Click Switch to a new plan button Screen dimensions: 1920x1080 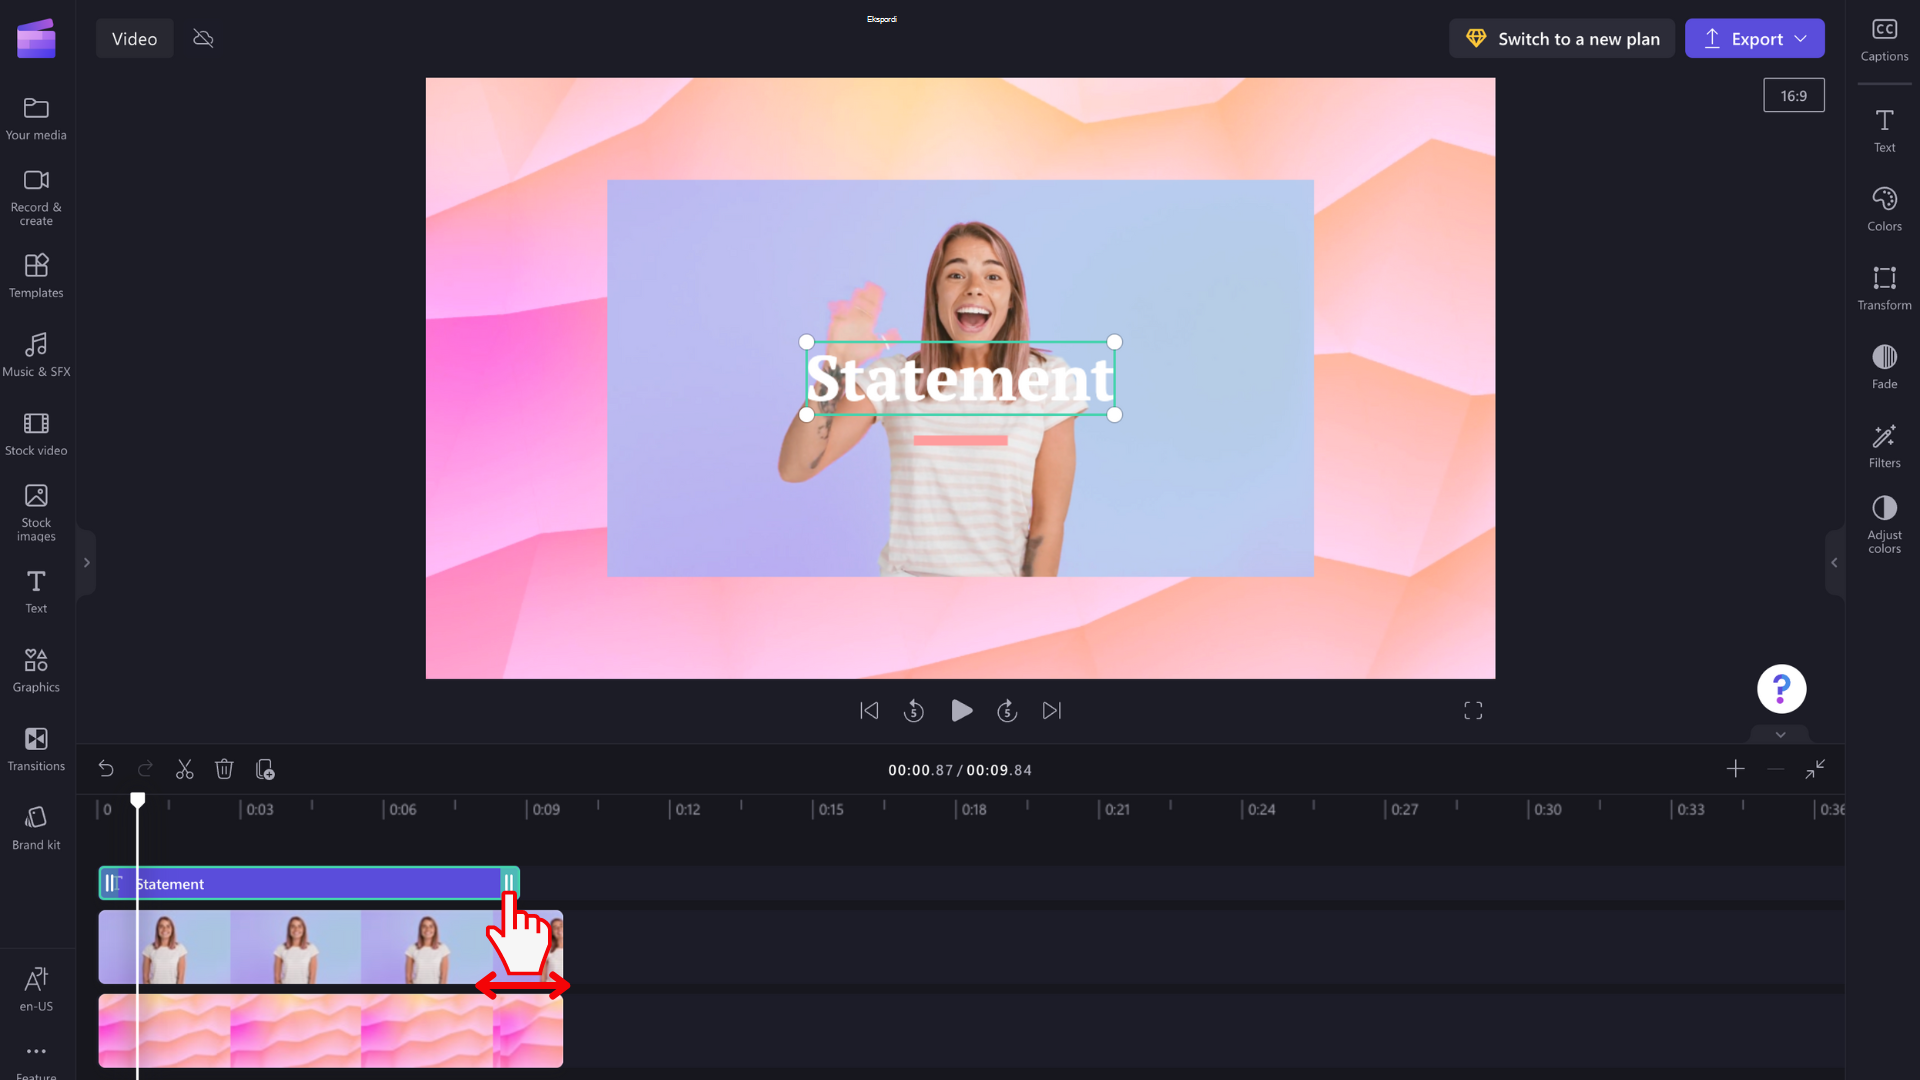pyautogui.click(x=1563, y=38)
